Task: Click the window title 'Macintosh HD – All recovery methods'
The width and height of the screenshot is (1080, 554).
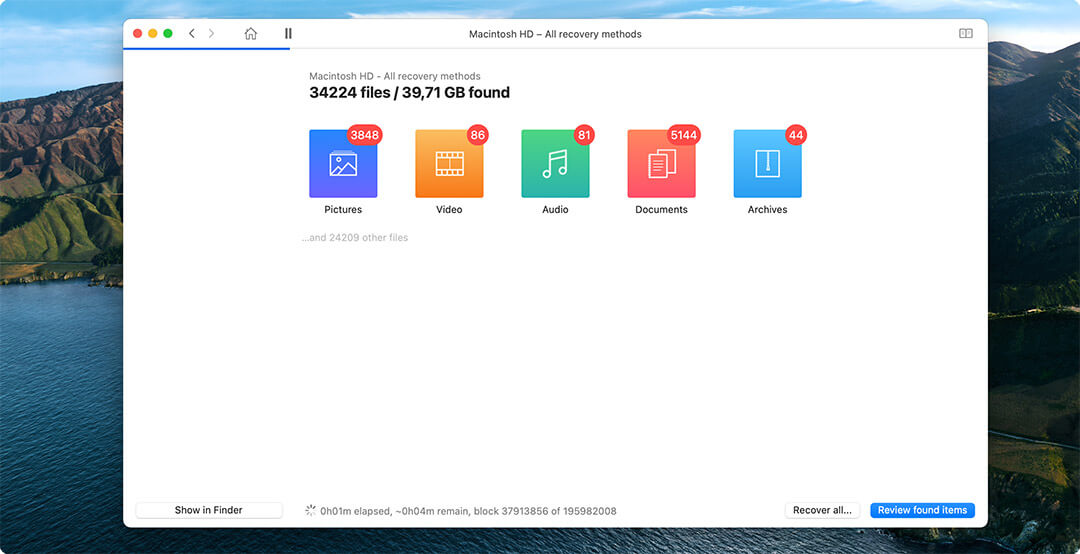Action: tap(555, 34)
